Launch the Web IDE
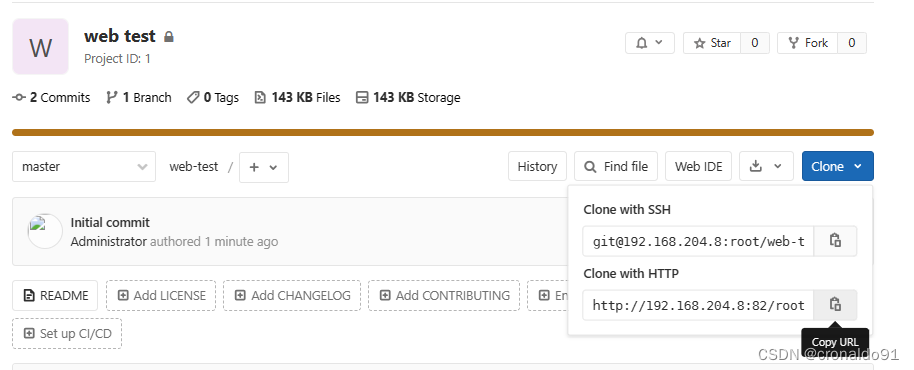Image resolution: width=914 pixels, height=370 pixels. click(x=698, y=167)
